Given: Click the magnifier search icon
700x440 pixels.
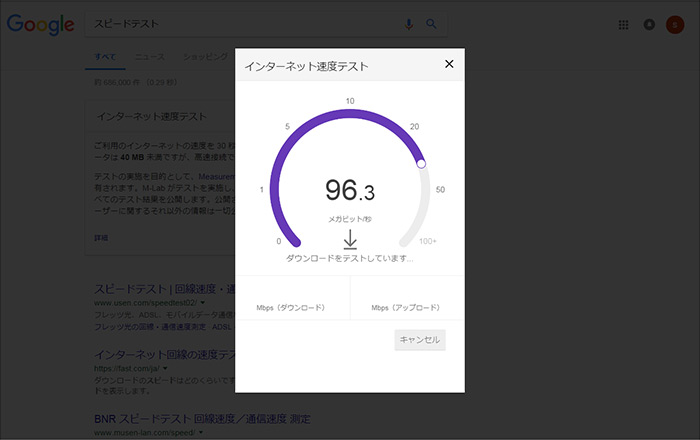Looking at the screenshot, I should coord(431,24).
